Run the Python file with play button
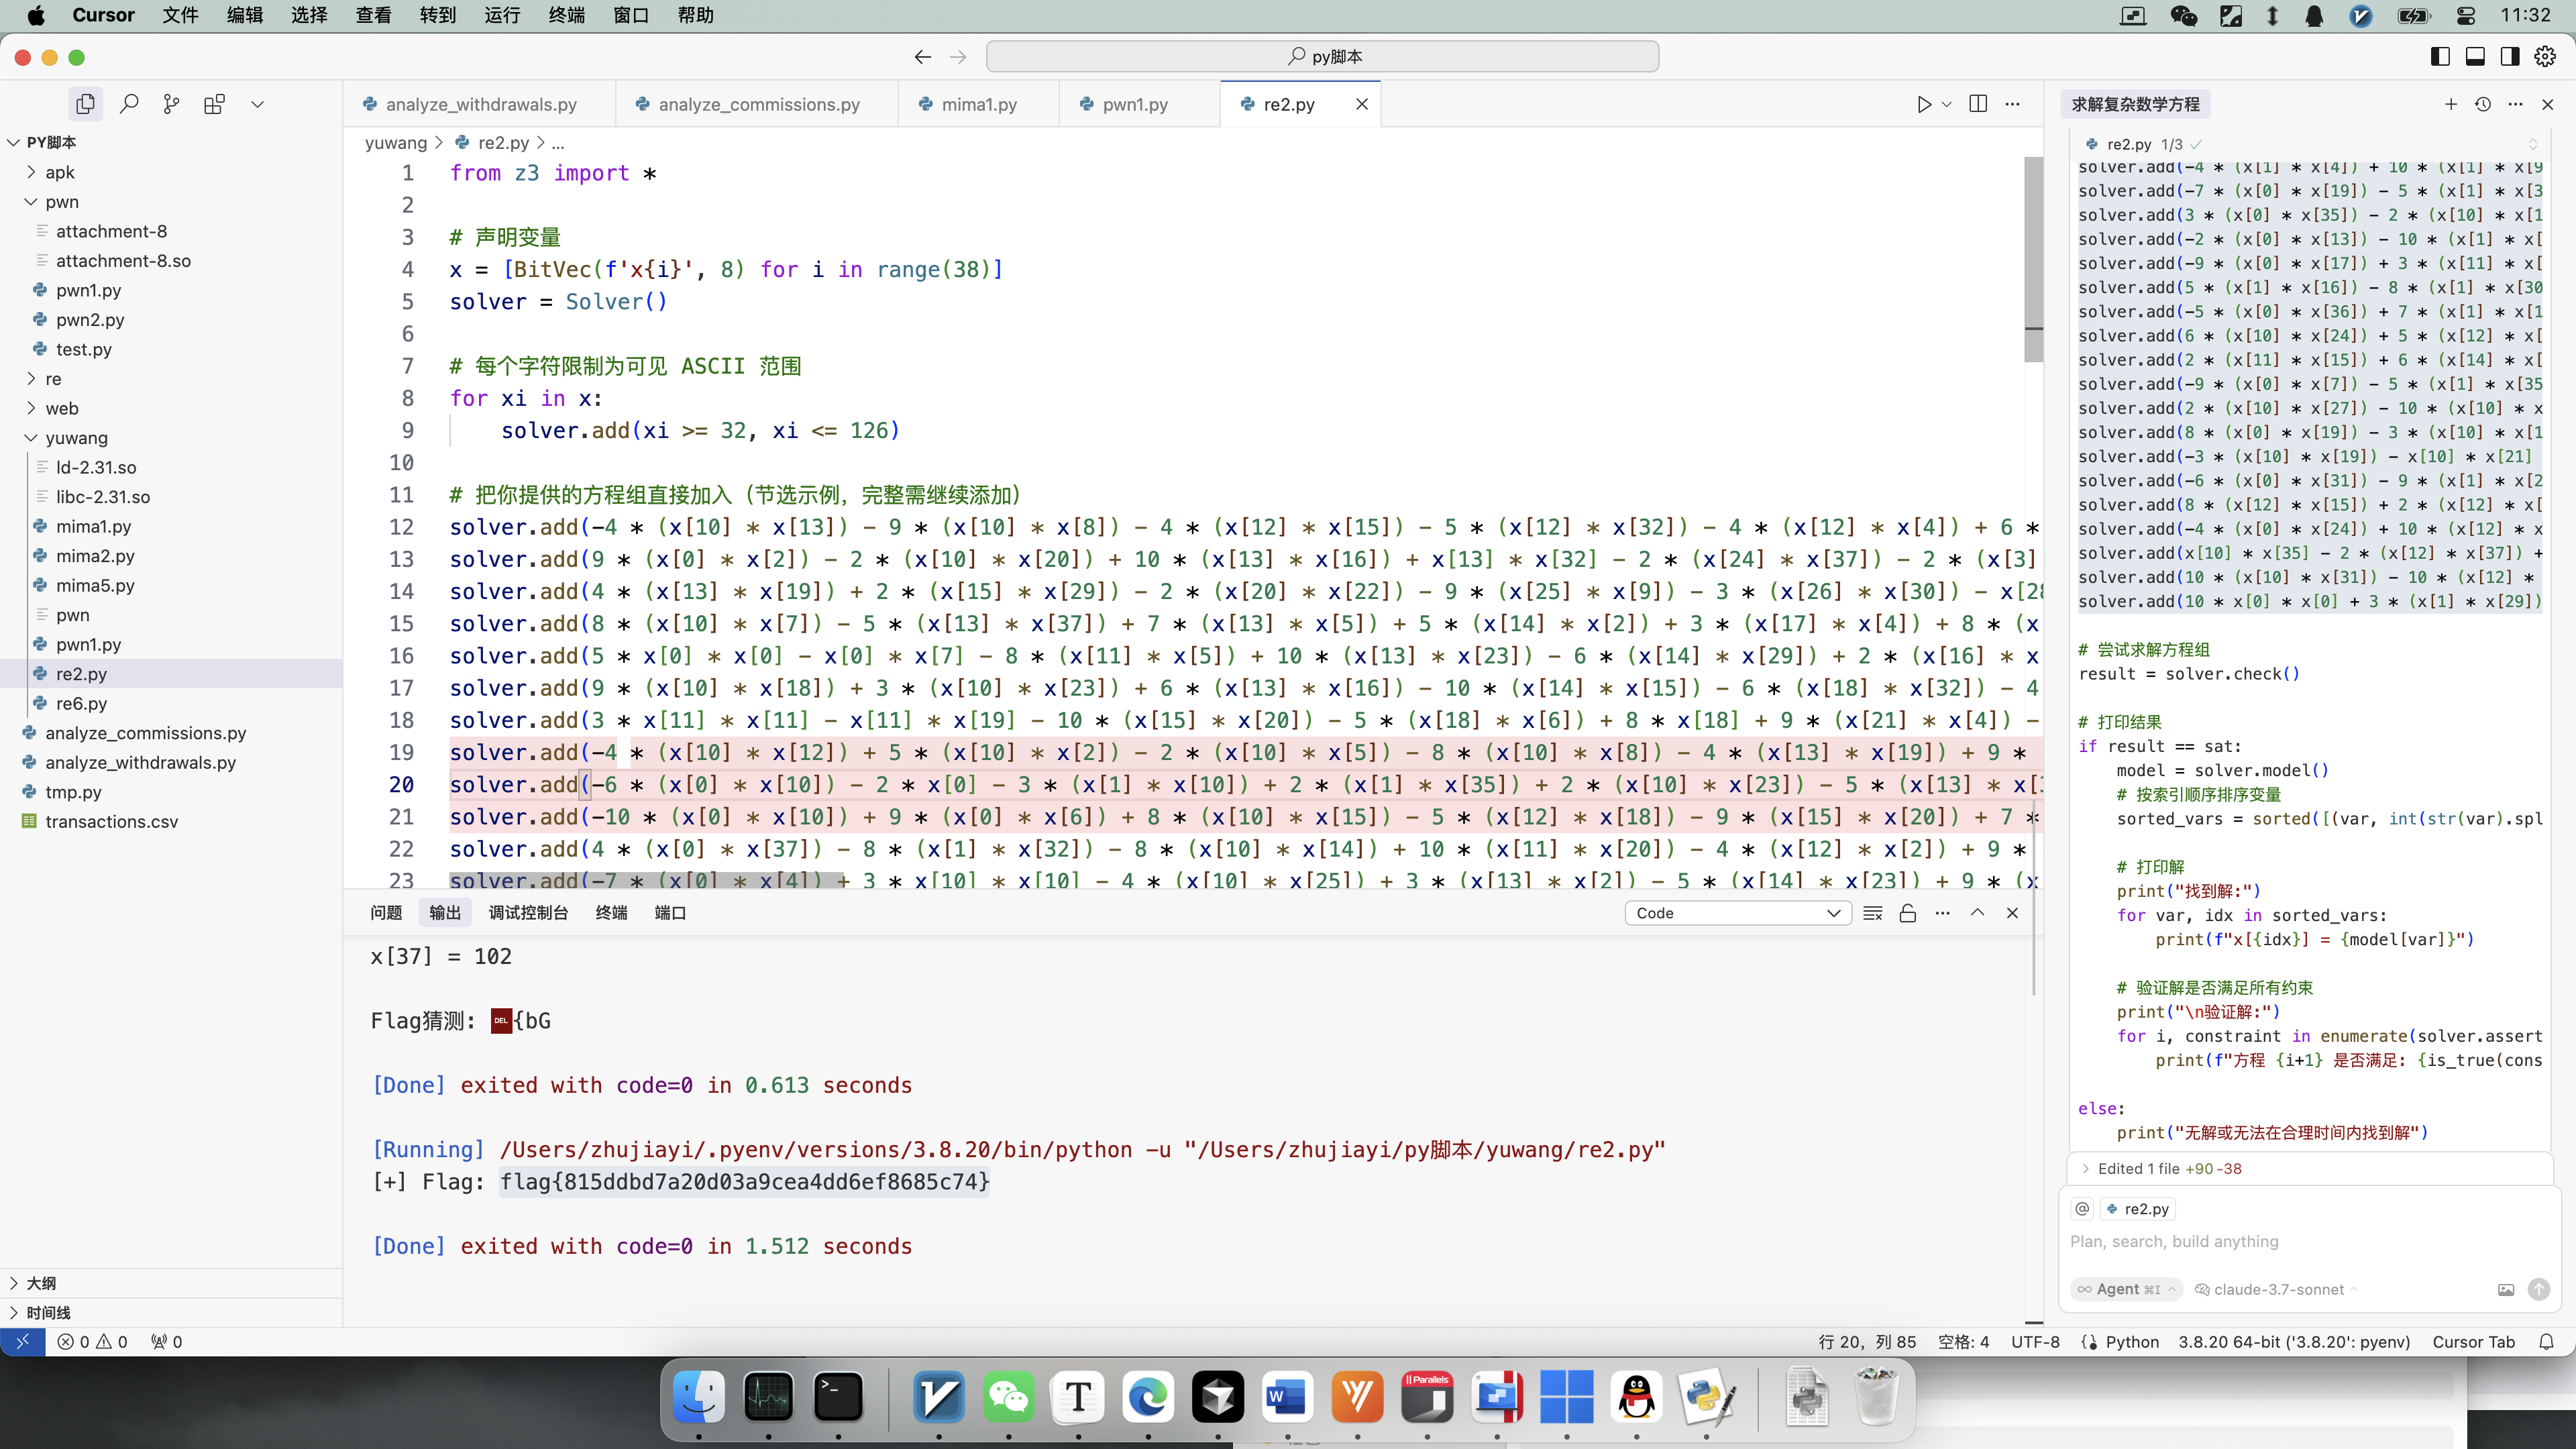Screen dimensions: 2576x1449 1924,104
